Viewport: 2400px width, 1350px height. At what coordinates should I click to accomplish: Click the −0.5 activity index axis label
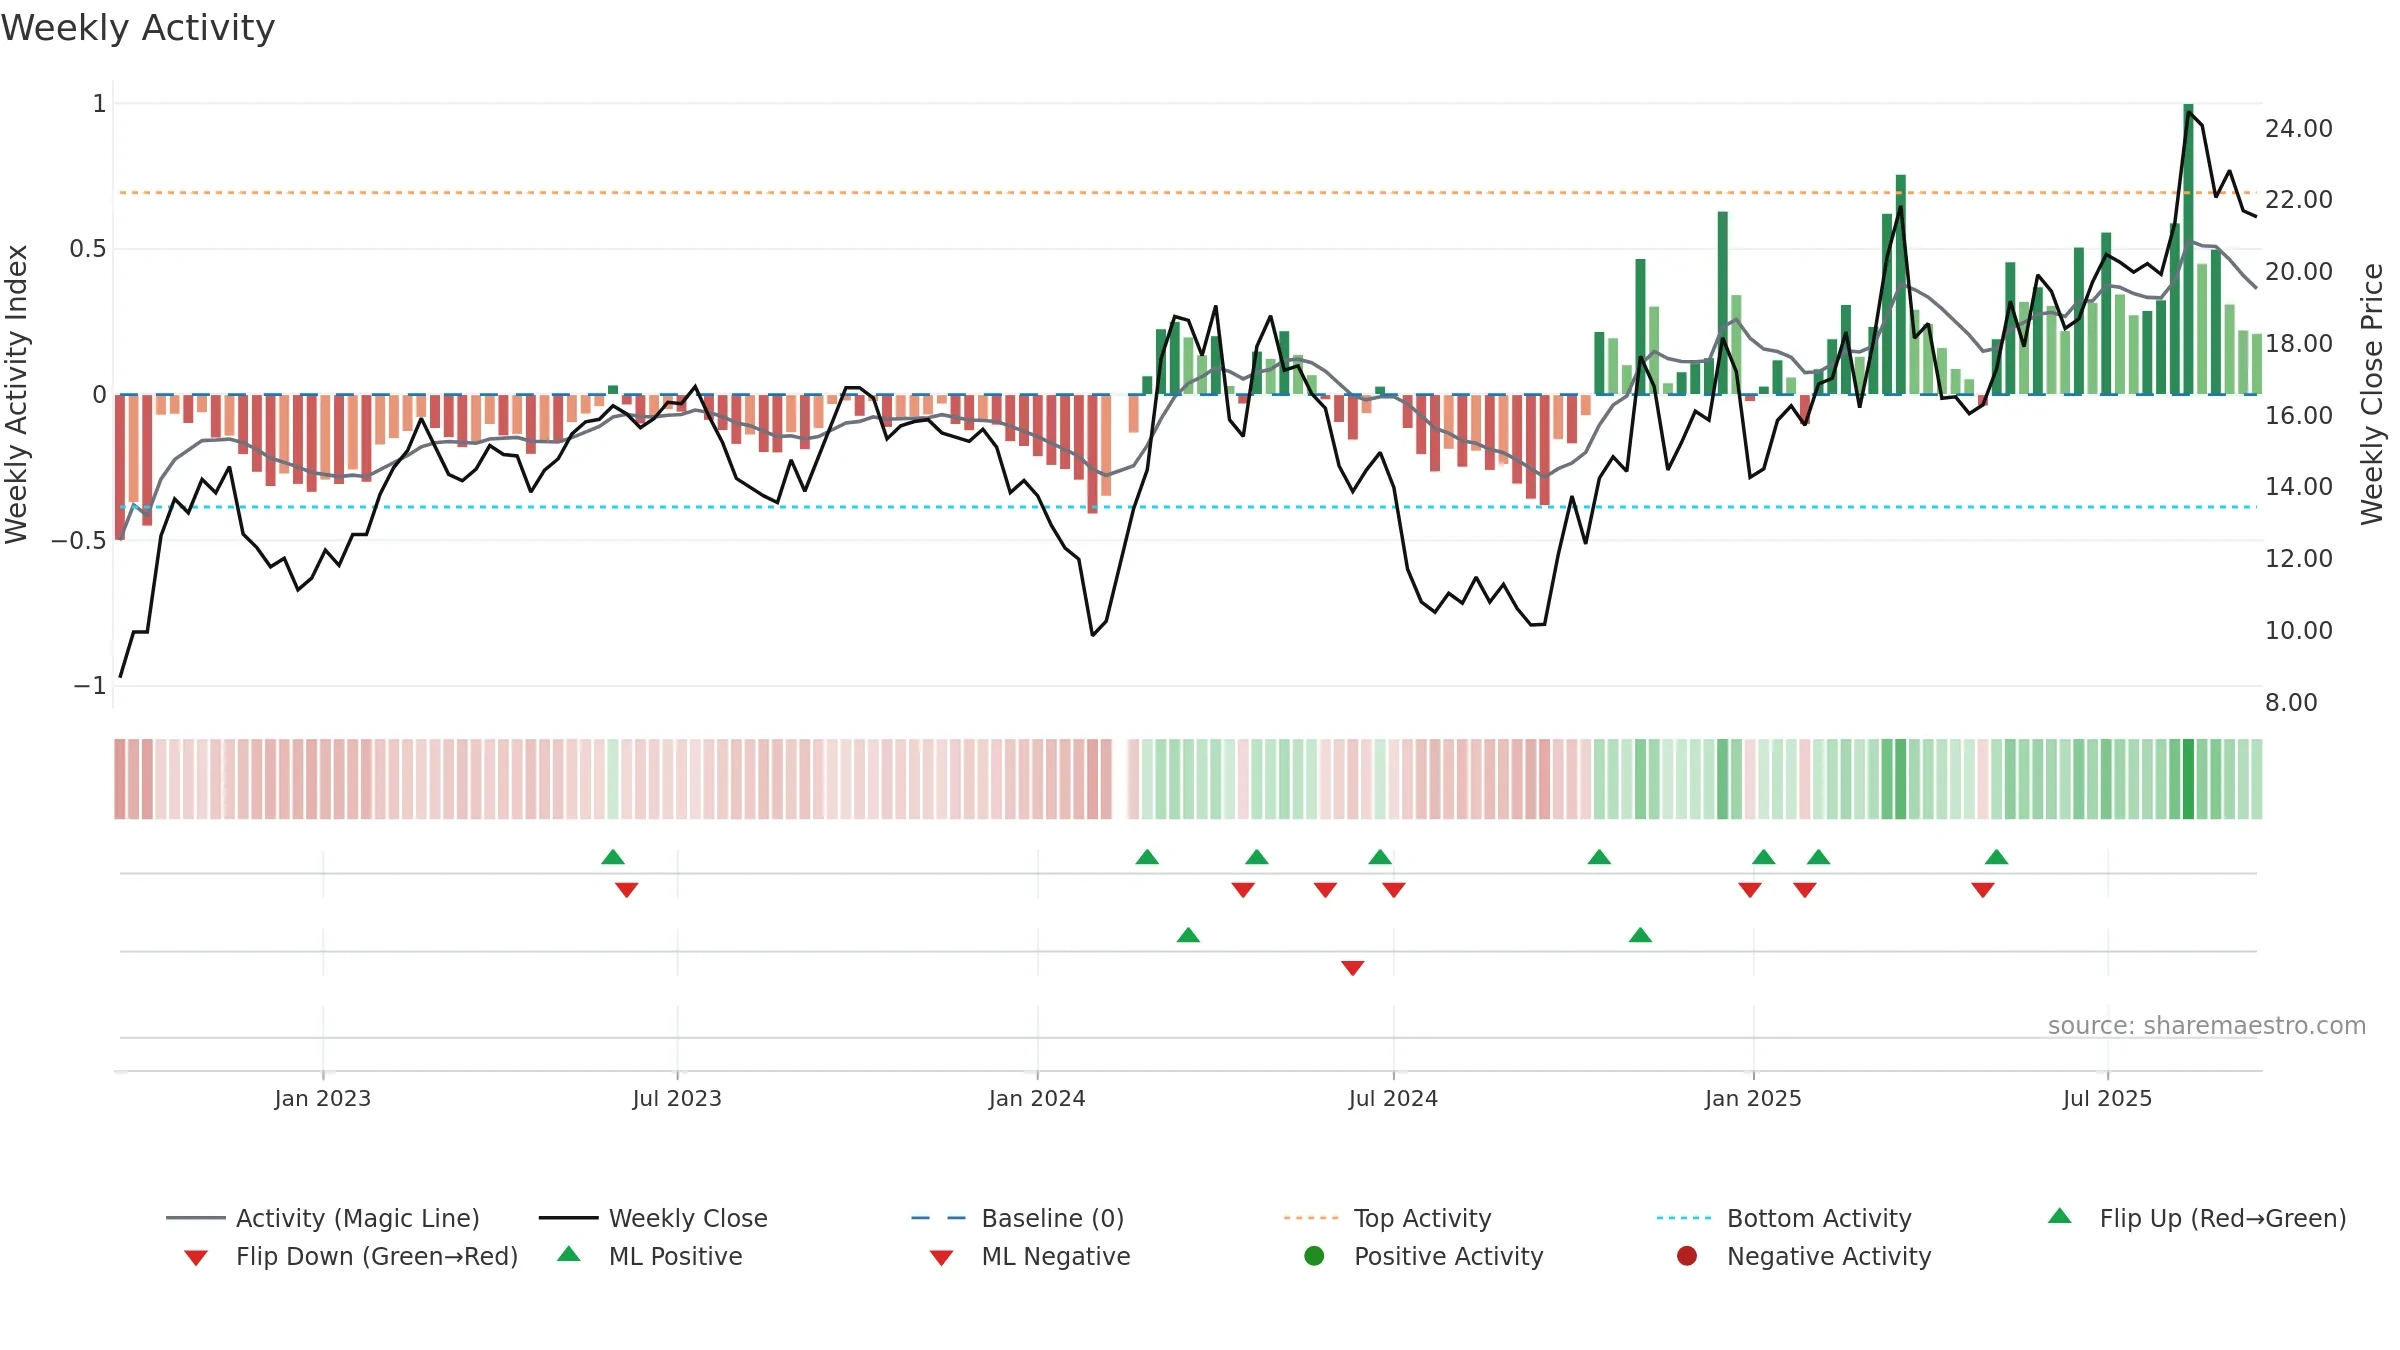(79, 540)
